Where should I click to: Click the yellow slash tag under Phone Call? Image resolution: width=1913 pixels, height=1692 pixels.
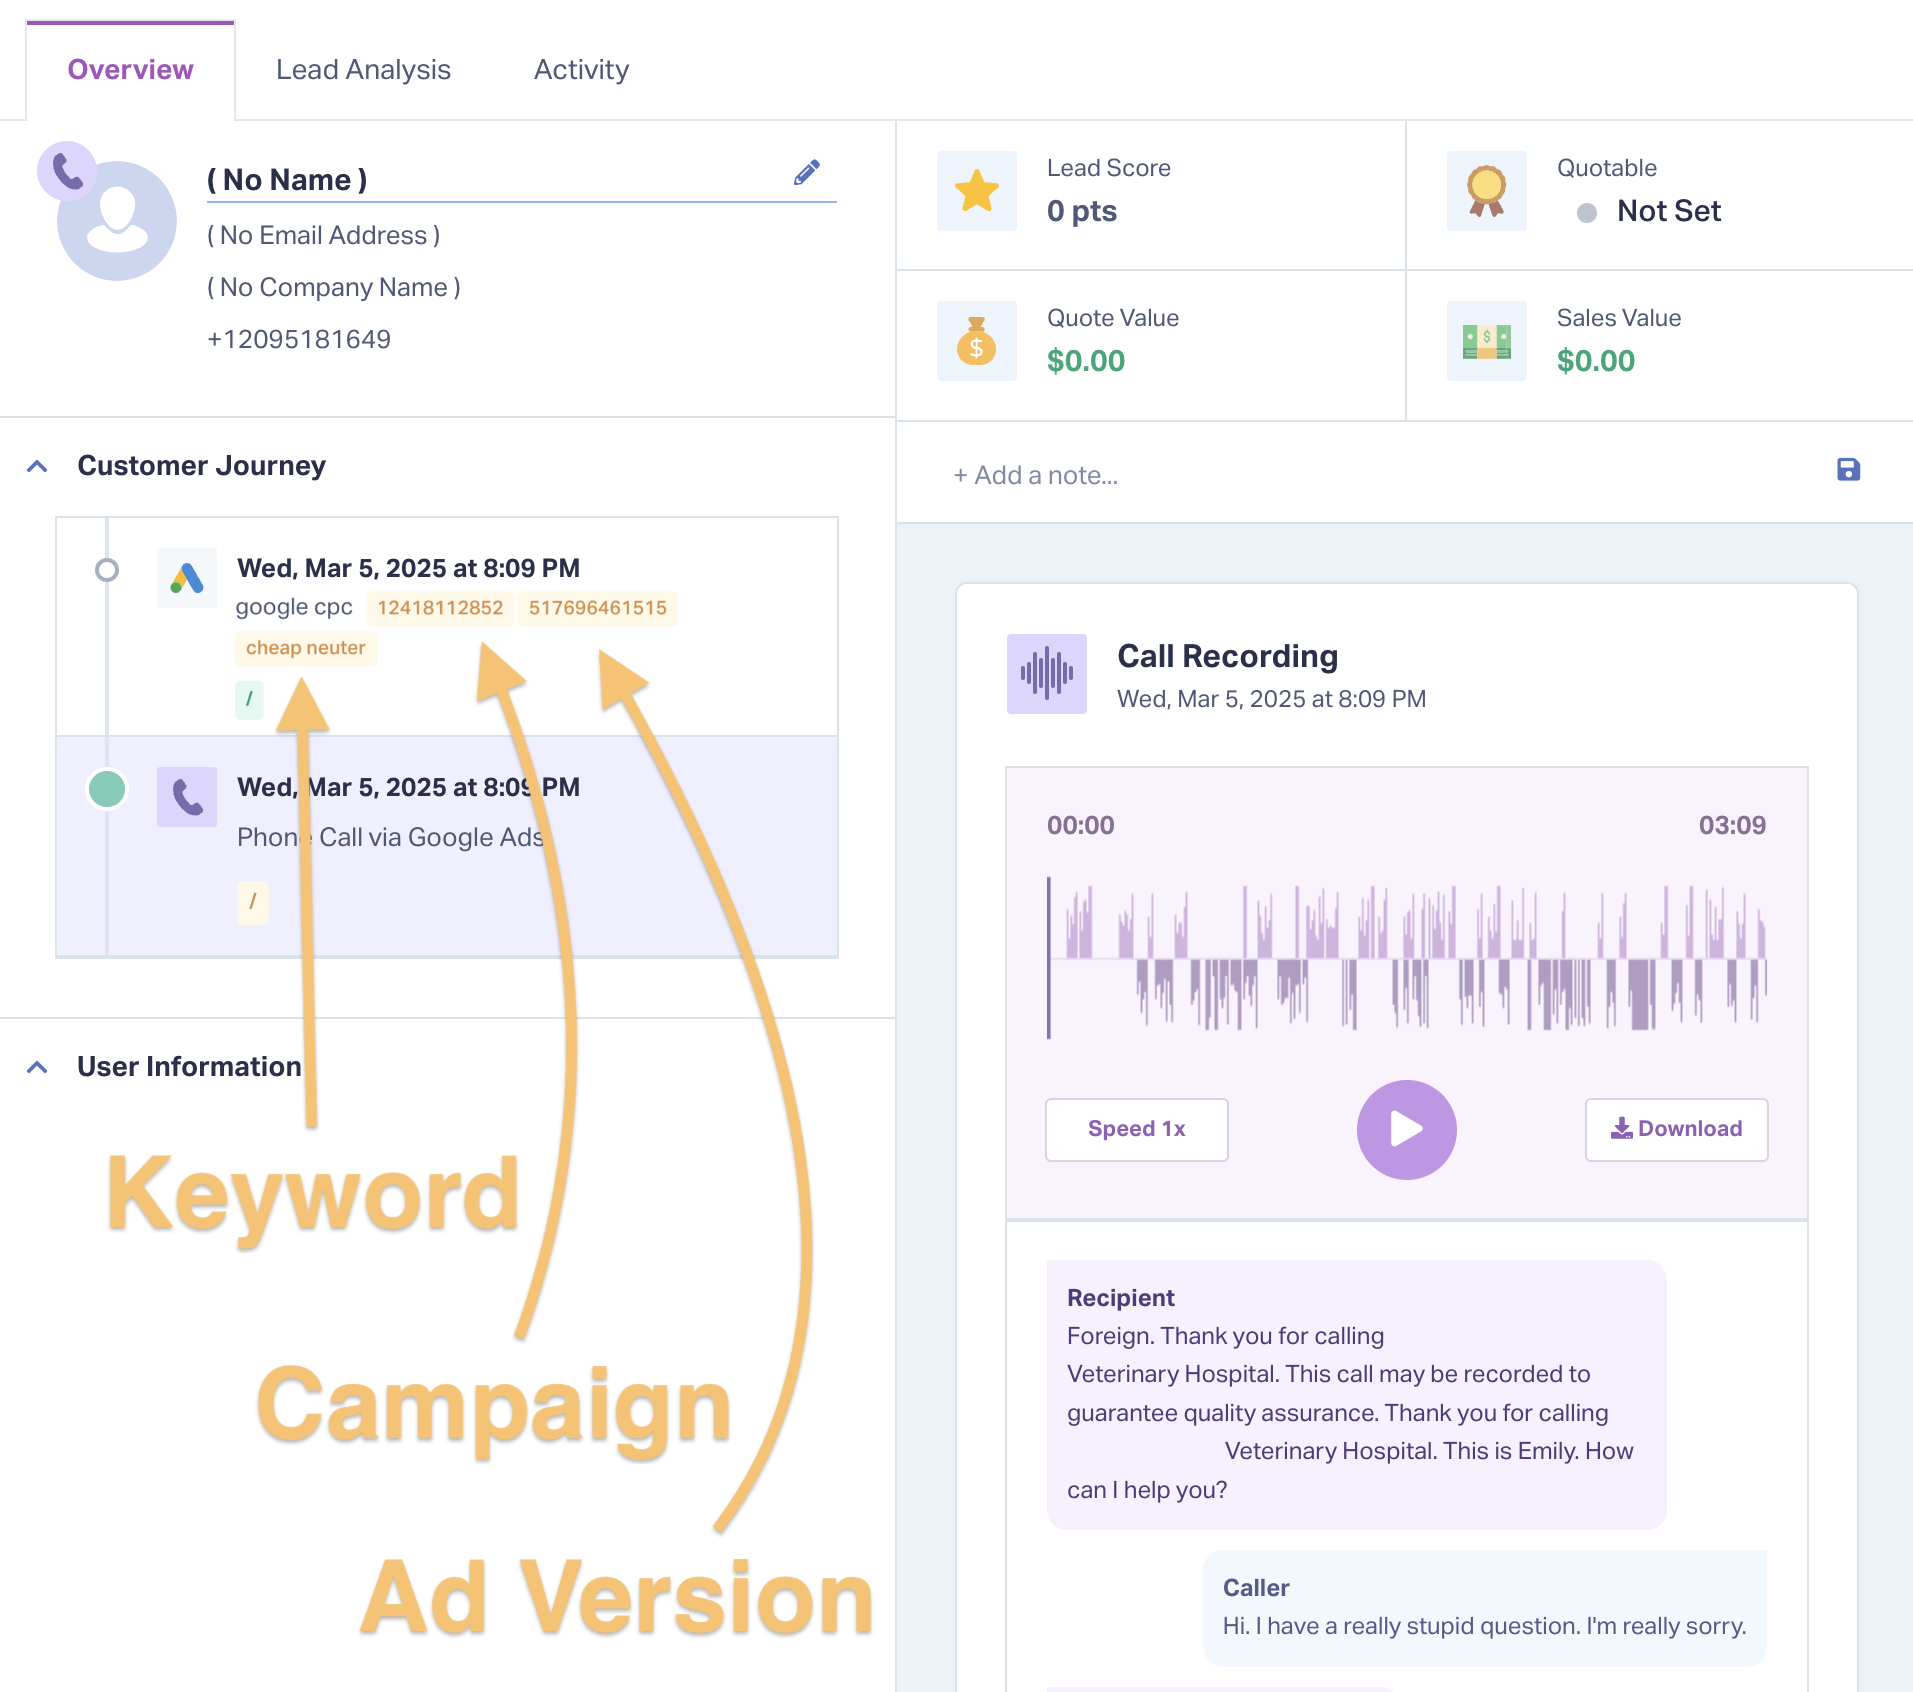click(252, 902)
